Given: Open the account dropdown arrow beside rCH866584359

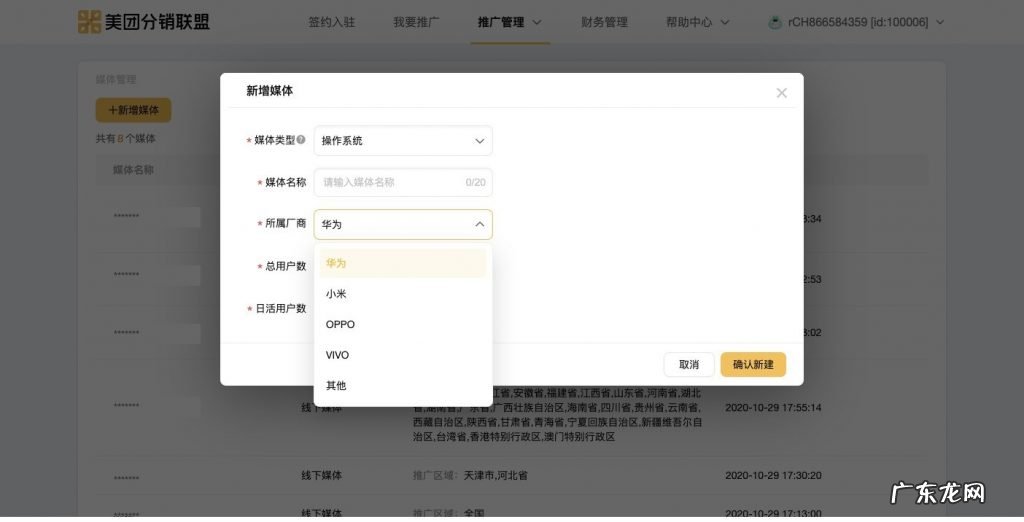Looking at the screenshot, I should 940,22.
